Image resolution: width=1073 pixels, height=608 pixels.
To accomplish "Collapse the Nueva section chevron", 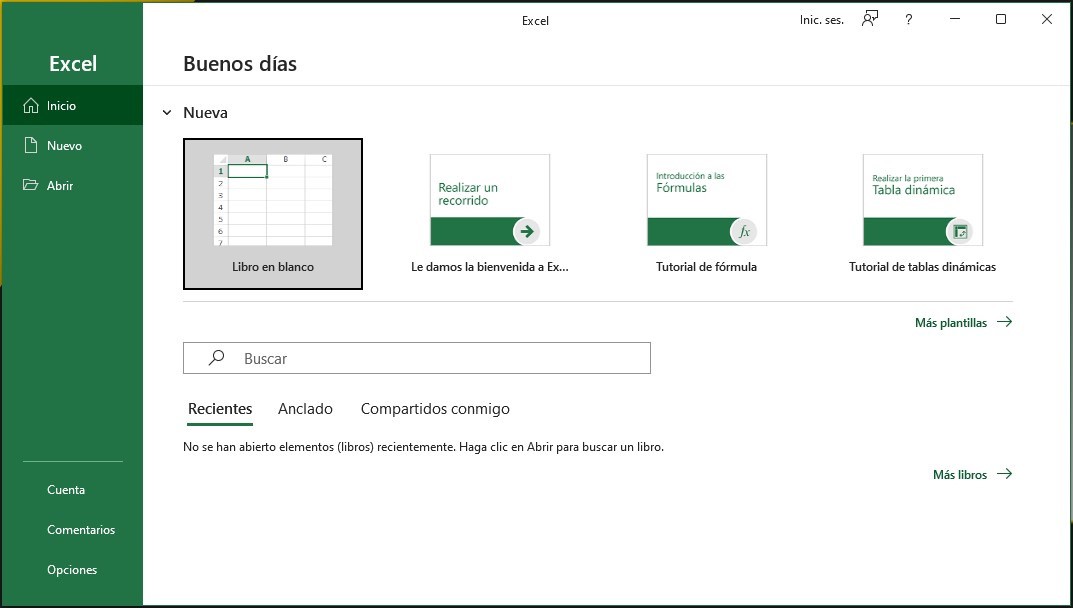I will click(167, 113).
